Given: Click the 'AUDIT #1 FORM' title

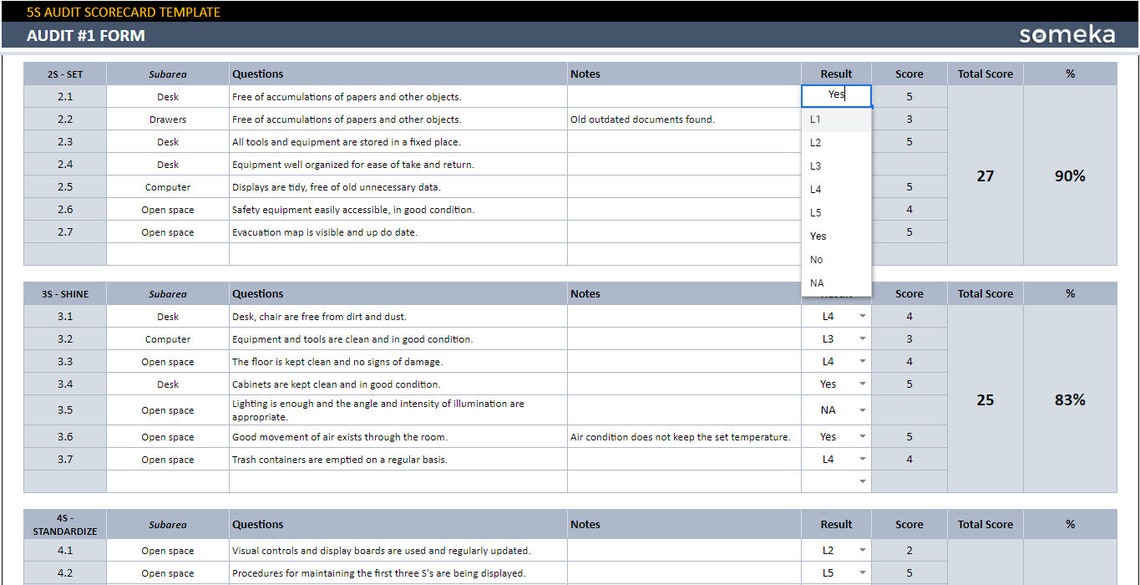Looking at the screenshot, I should pyautogui.click(x=85, y=35).
